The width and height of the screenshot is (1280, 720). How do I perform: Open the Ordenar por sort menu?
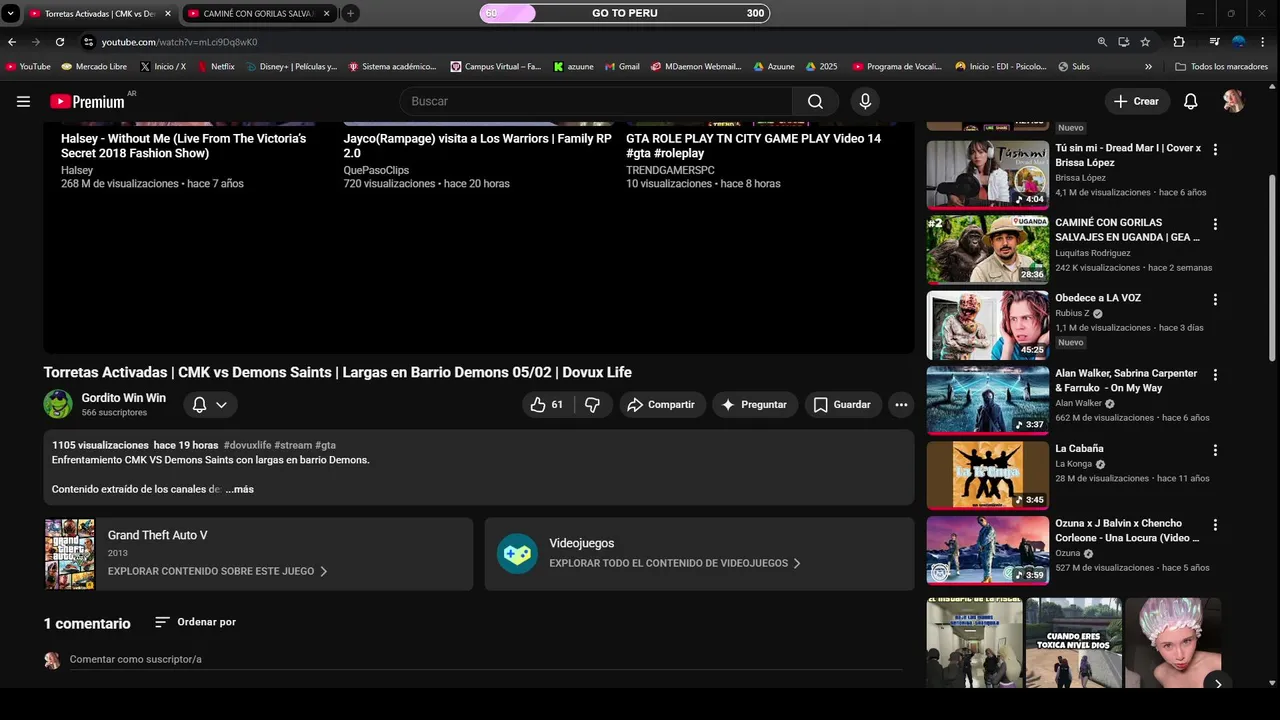point(196,622)
